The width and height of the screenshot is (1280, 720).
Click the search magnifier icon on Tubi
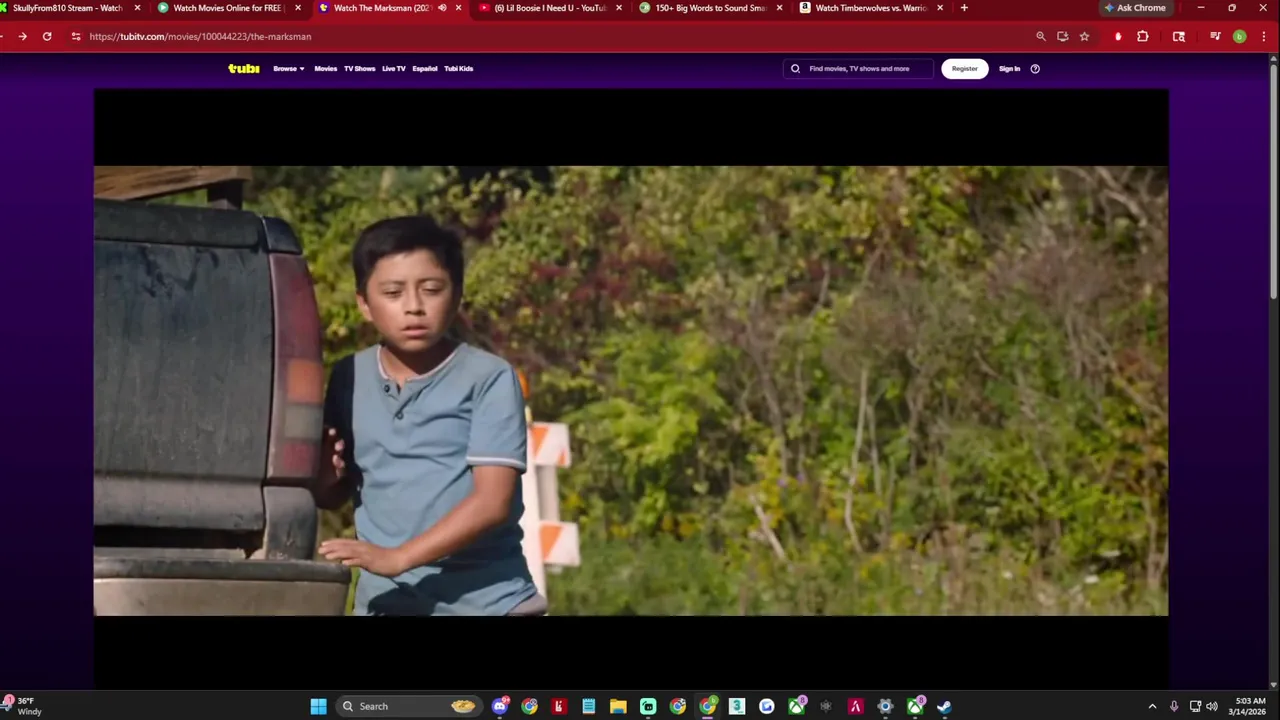click(796, 69)
